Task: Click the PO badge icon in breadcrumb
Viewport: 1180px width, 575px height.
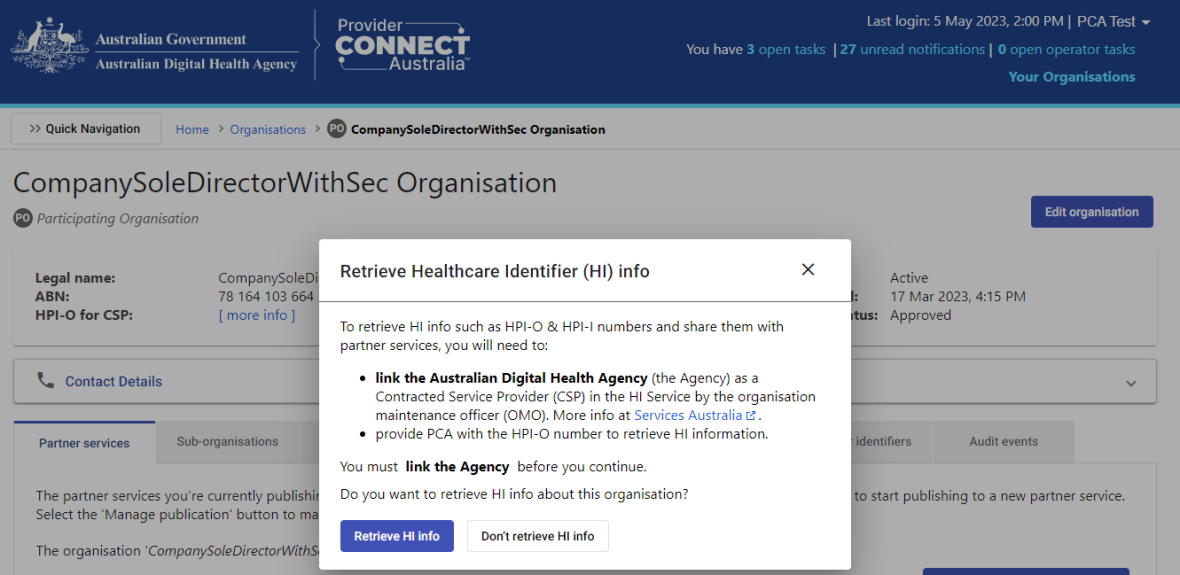Action: pyautogui.click(x=336, y=129)
